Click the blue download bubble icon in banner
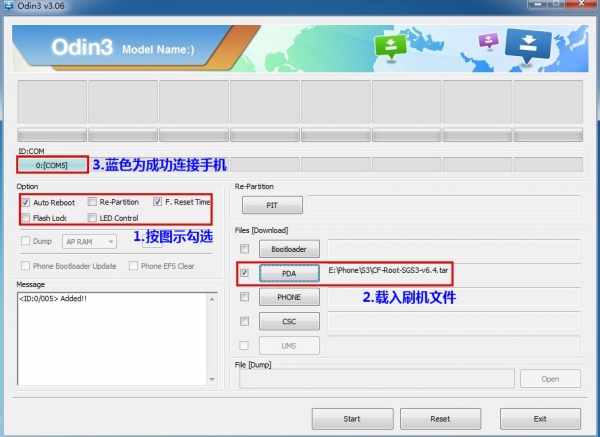The image size is (600, 437). [528, 46]
